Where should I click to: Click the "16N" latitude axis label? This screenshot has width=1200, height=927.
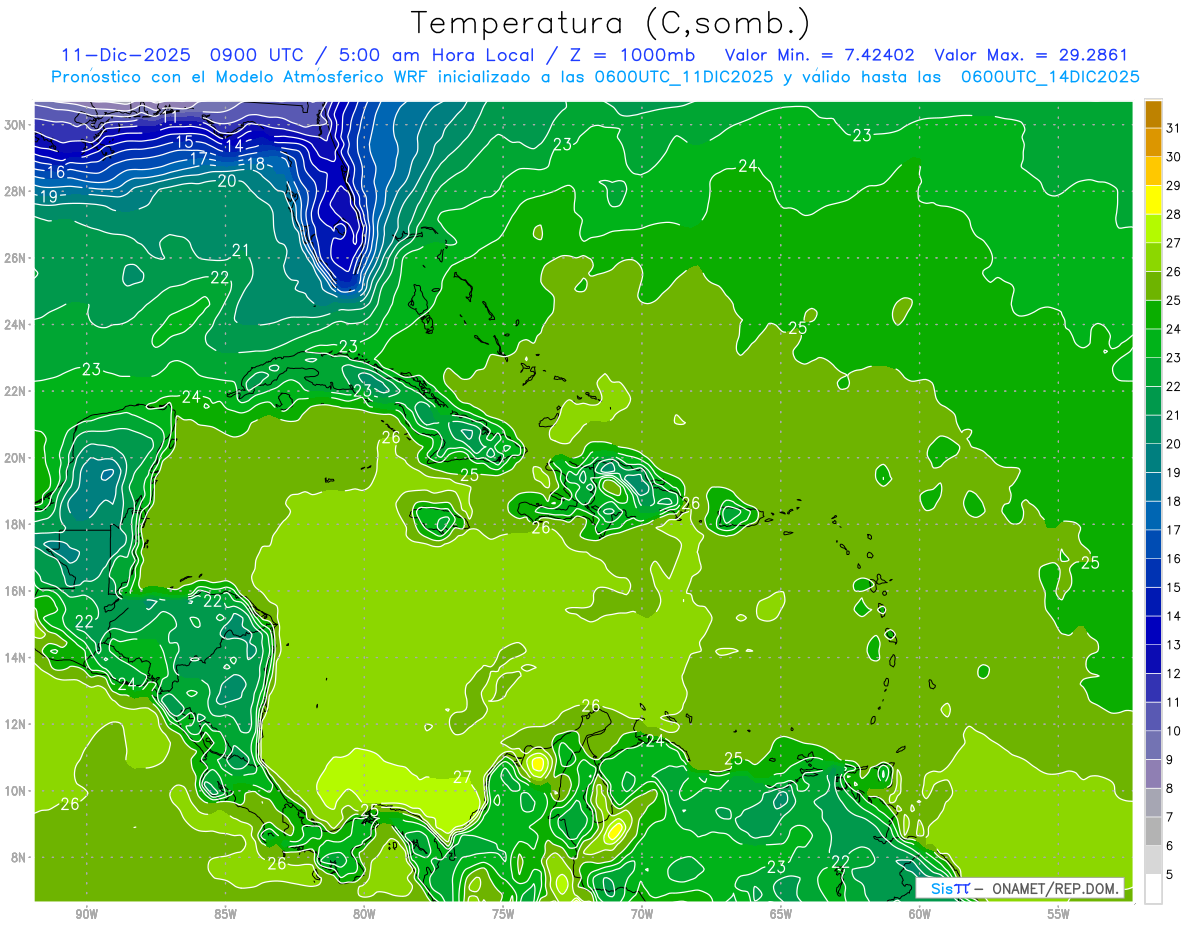pyautogui.click(x=15, y=591)
